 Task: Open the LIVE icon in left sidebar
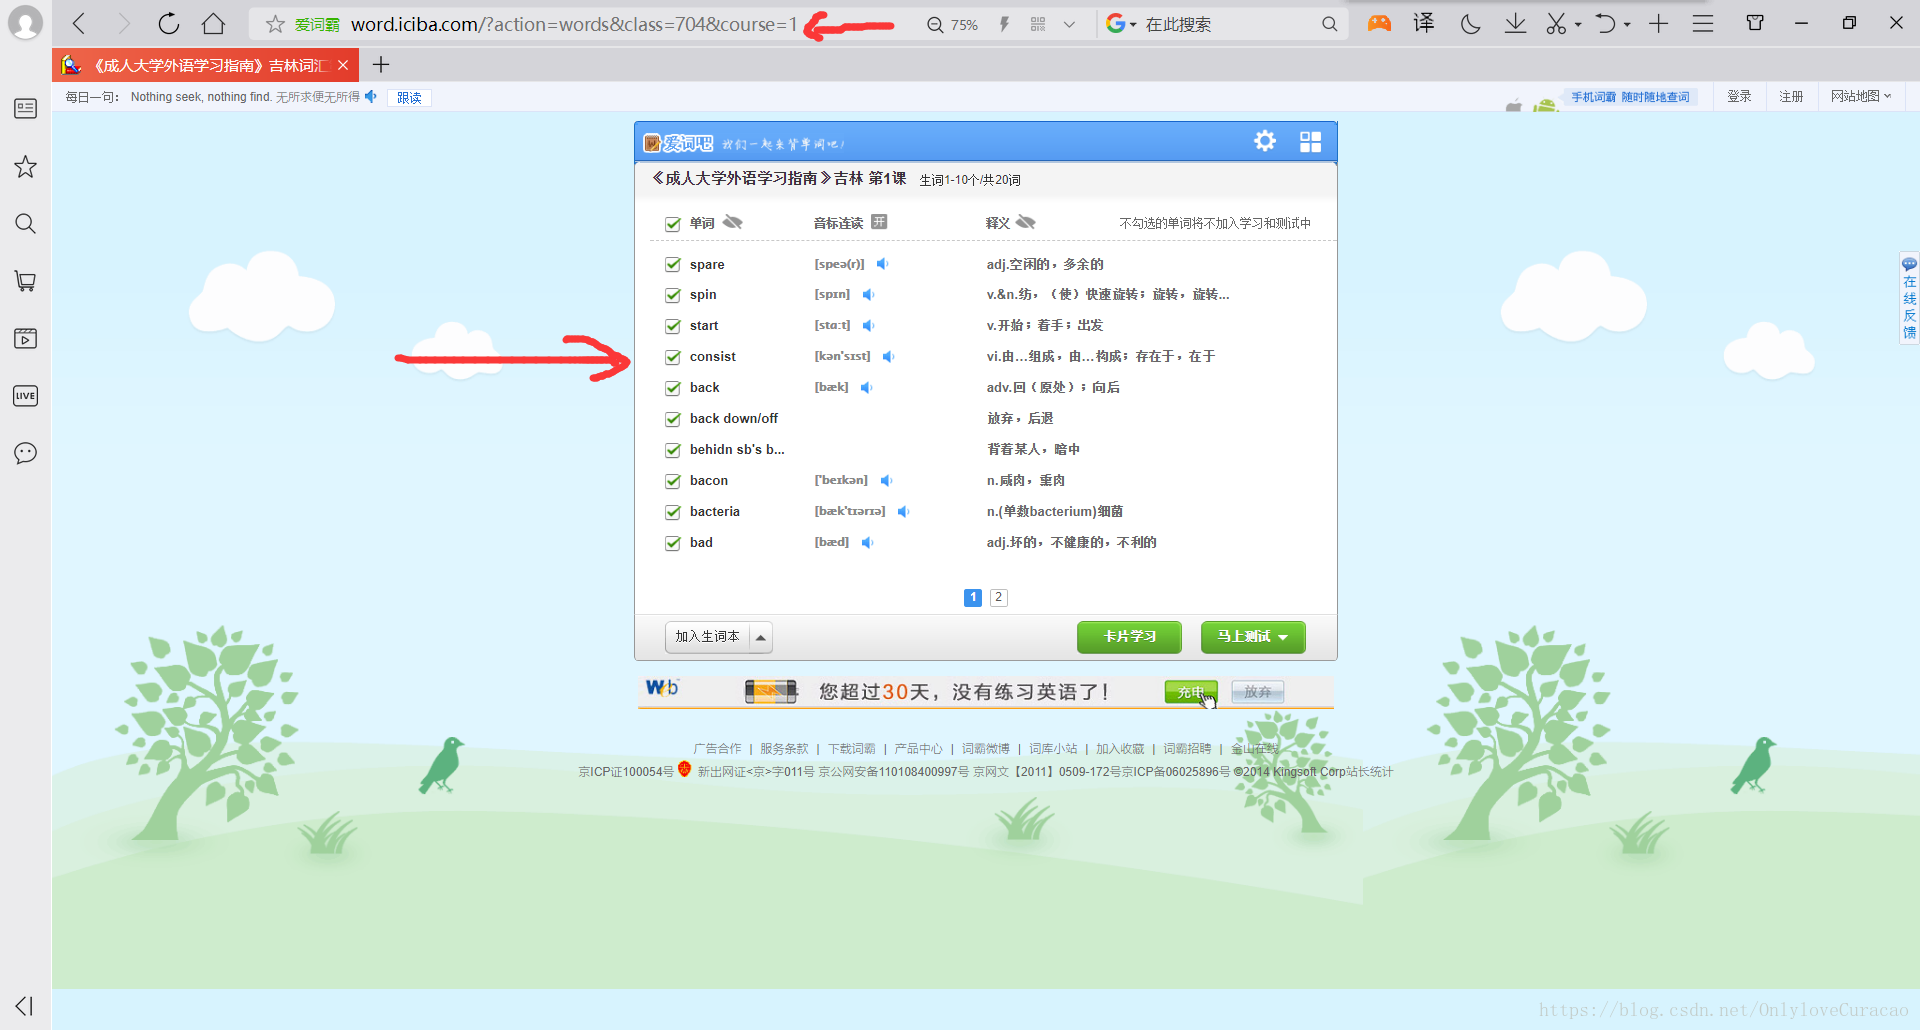[x=25, y=396]
